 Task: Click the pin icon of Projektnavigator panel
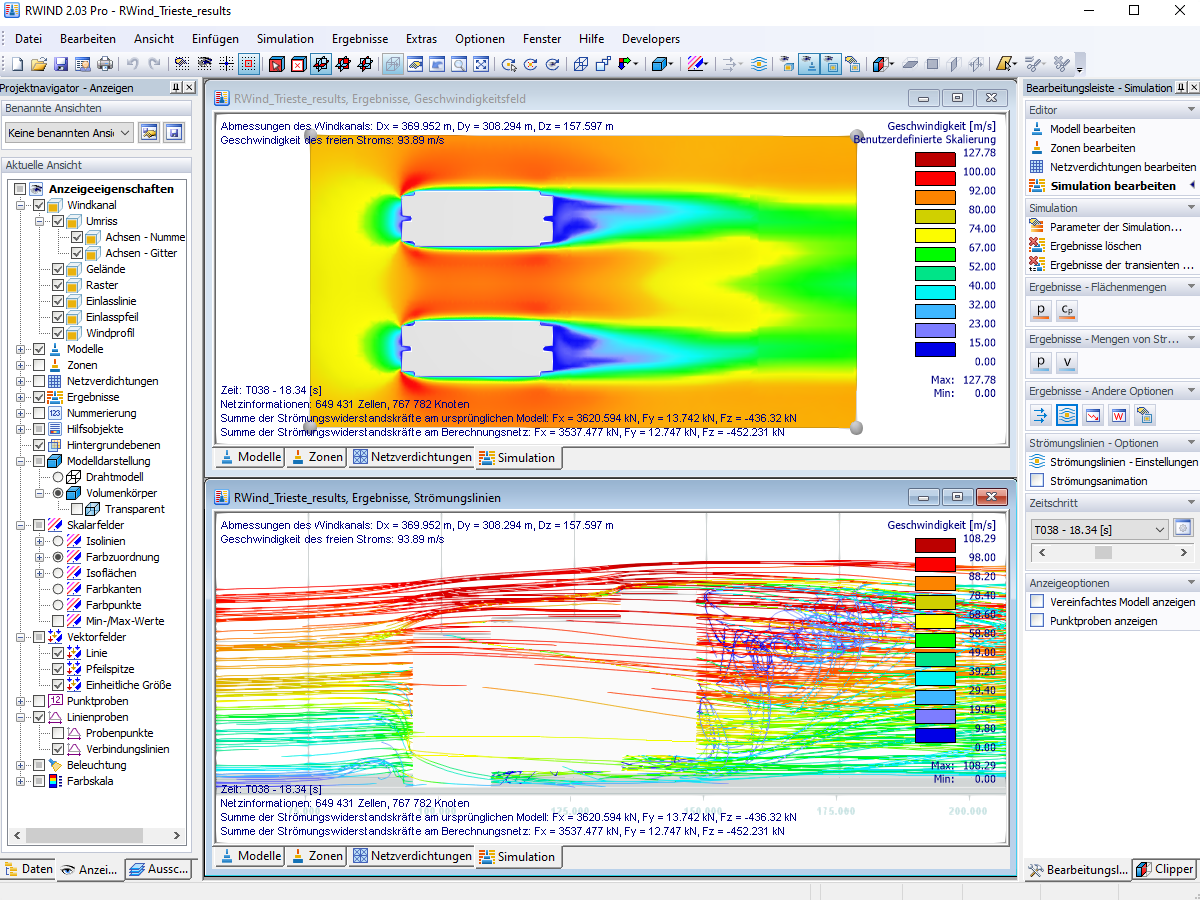click(x=175, y=88)
